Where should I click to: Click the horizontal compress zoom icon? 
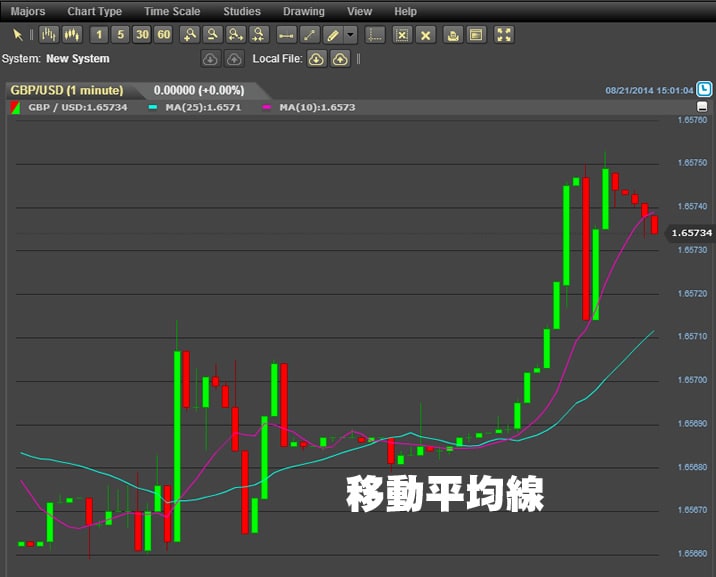pos(259,35)
